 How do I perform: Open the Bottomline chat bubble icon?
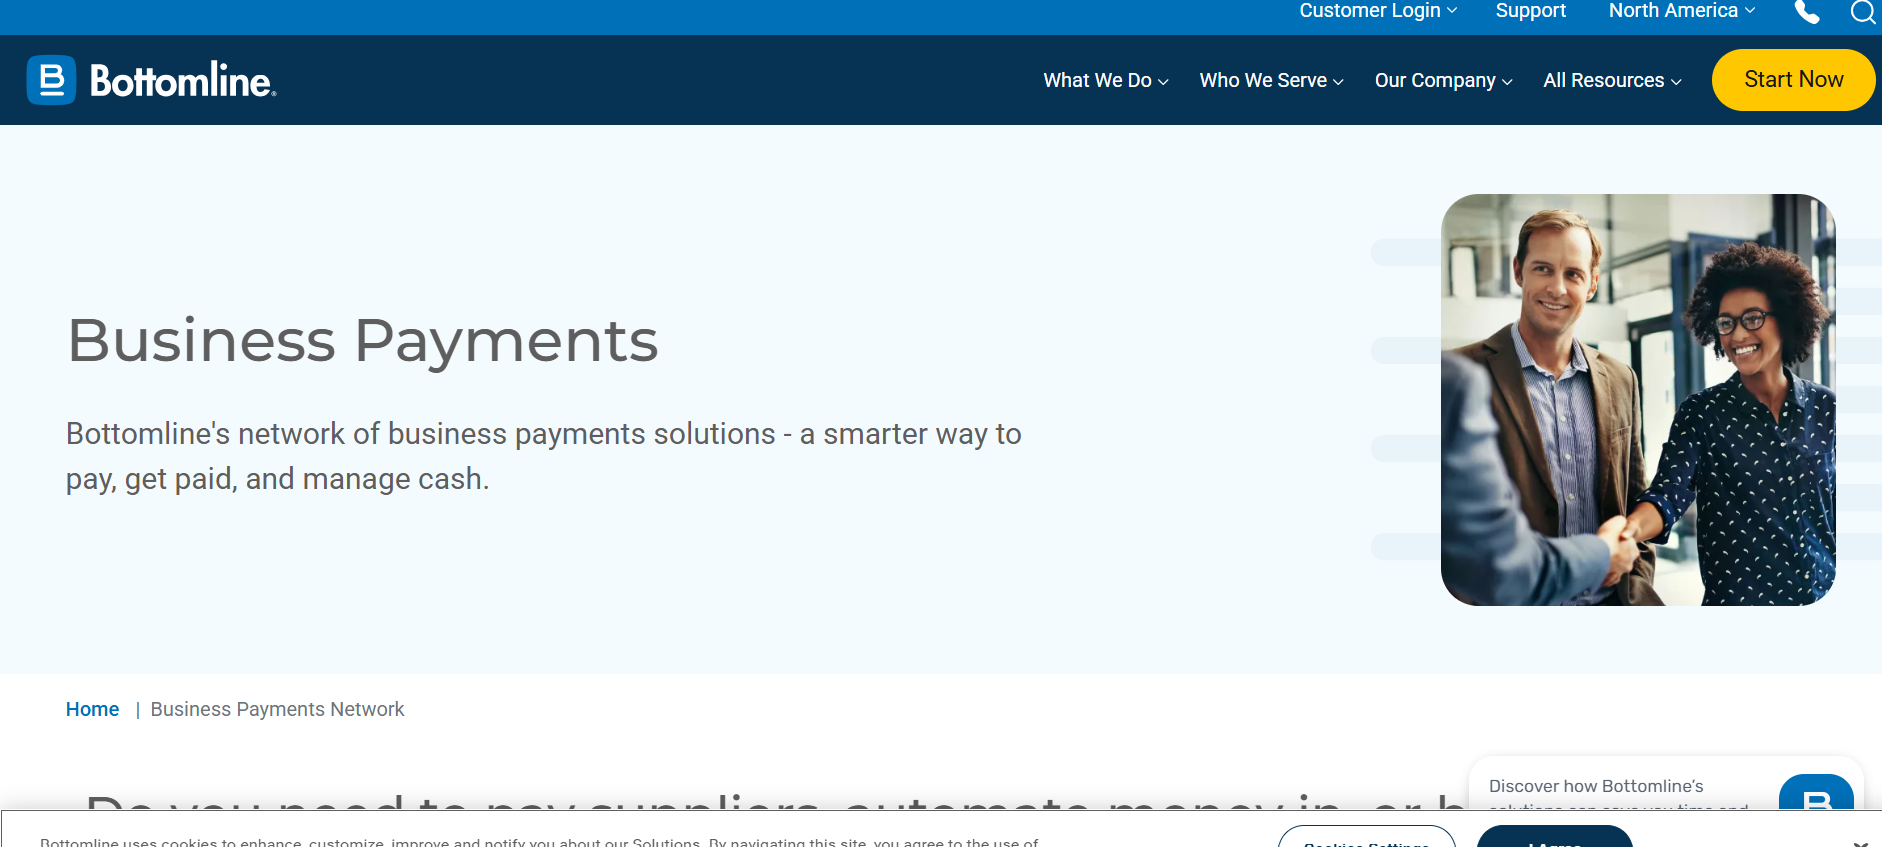point(1816,794)
